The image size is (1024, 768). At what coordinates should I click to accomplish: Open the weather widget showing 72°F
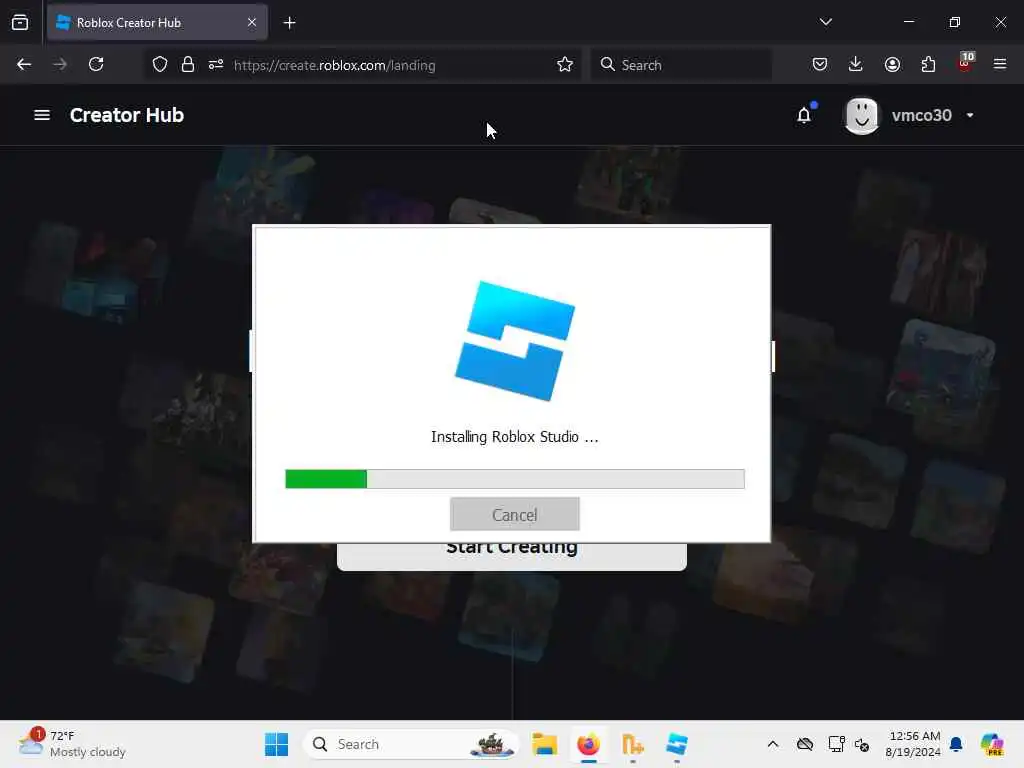(72, 744)
